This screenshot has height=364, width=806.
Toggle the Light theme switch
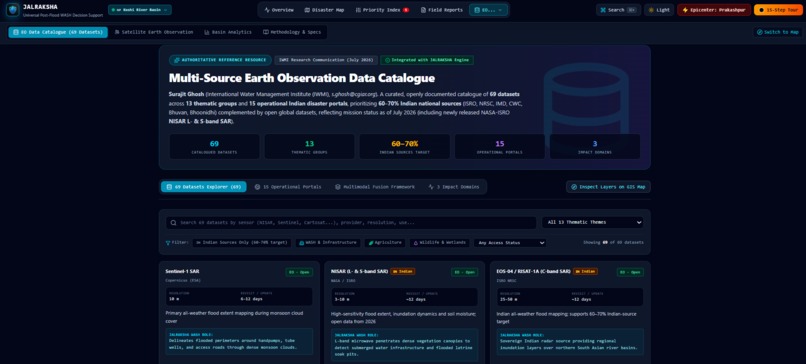coord(659,10)
